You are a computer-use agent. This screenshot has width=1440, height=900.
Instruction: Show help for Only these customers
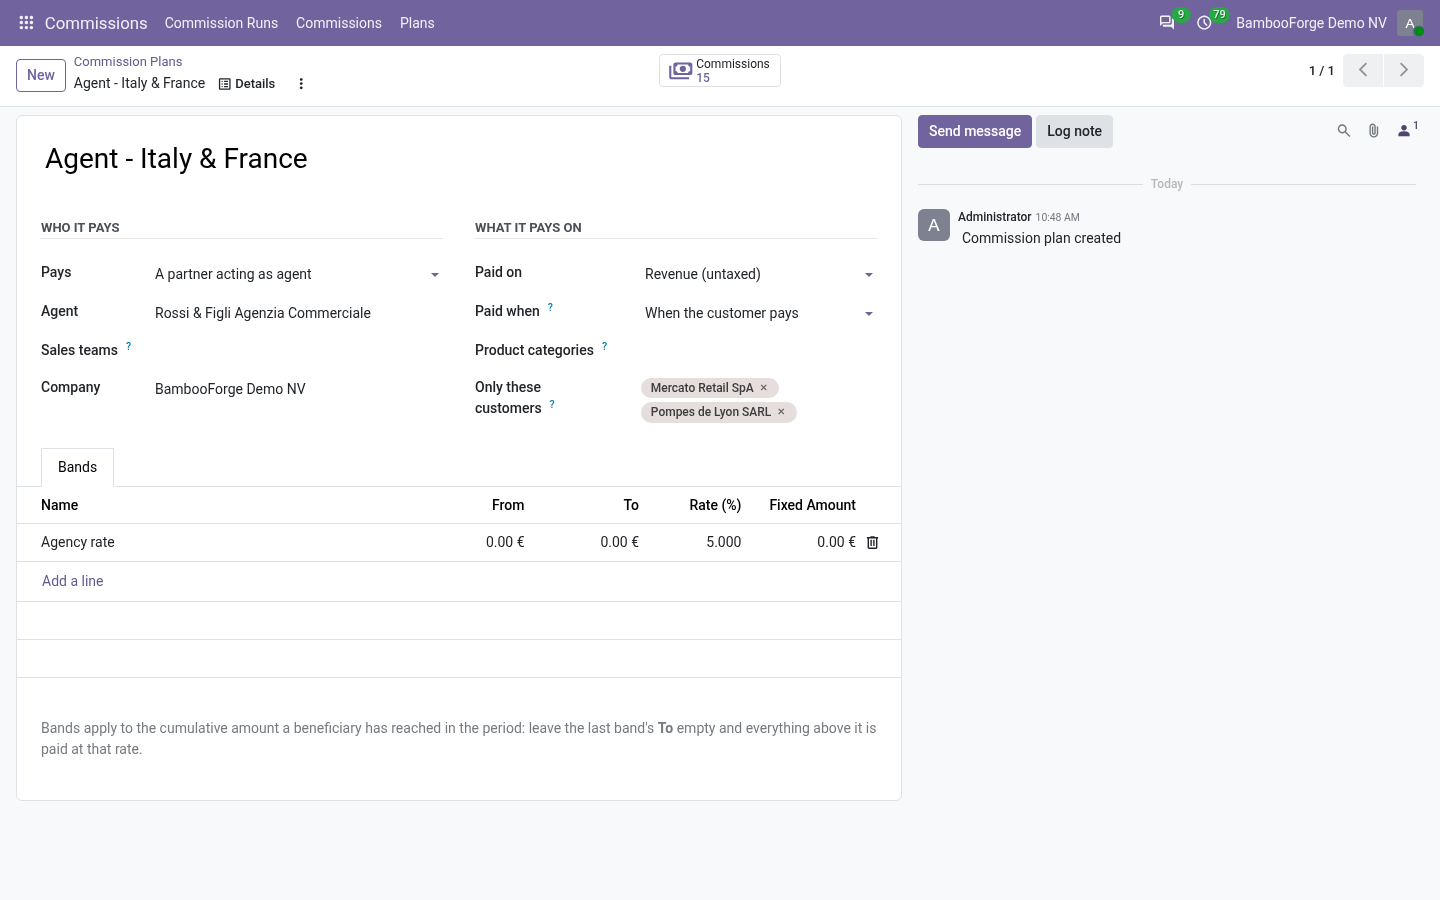pos(552,405)
